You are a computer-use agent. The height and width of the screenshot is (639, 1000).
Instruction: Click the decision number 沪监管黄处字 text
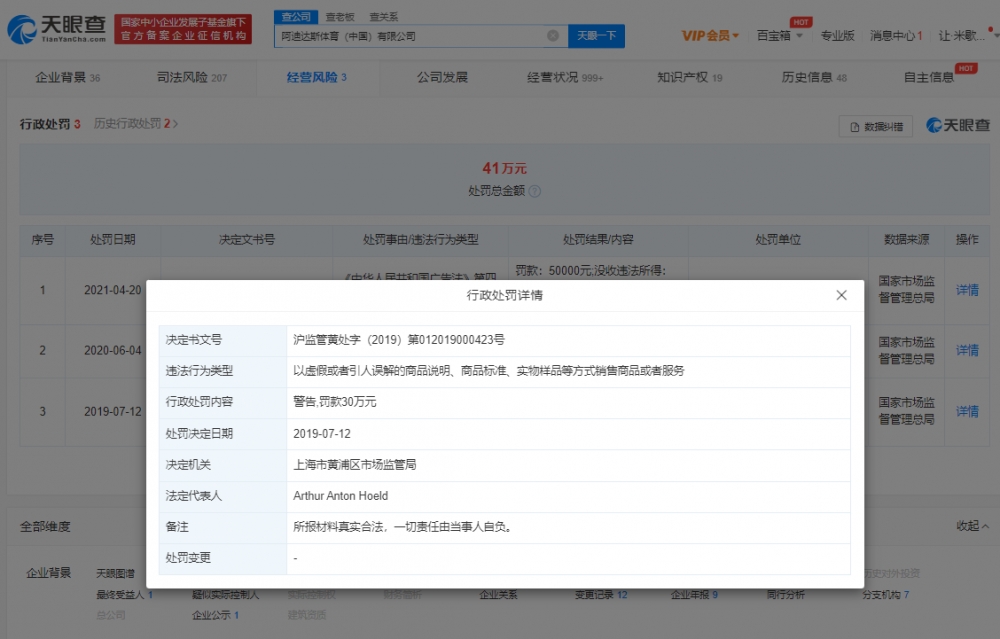399,340
